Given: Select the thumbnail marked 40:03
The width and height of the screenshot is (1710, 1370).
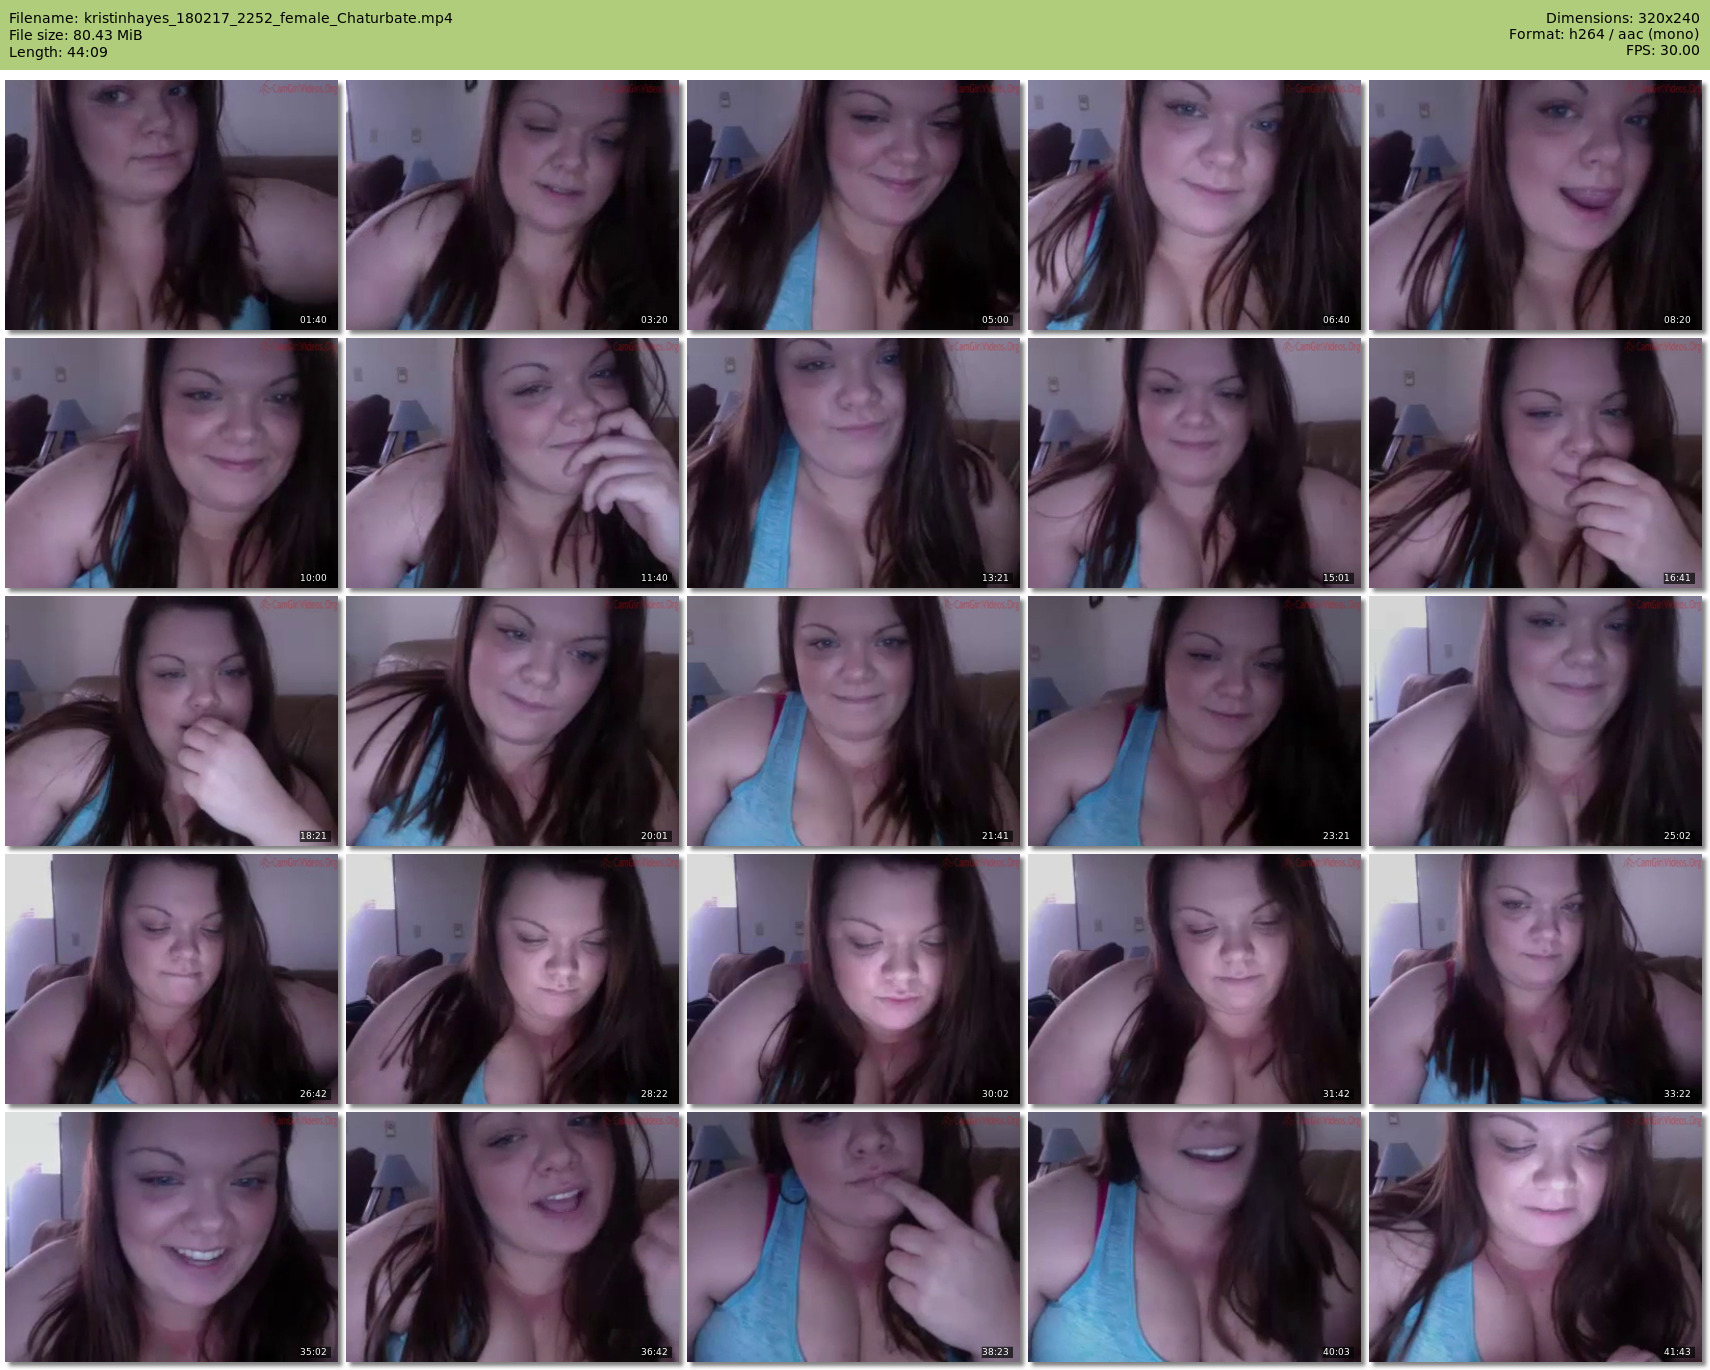Looking at the screenshot, I should [1195, 1237].
